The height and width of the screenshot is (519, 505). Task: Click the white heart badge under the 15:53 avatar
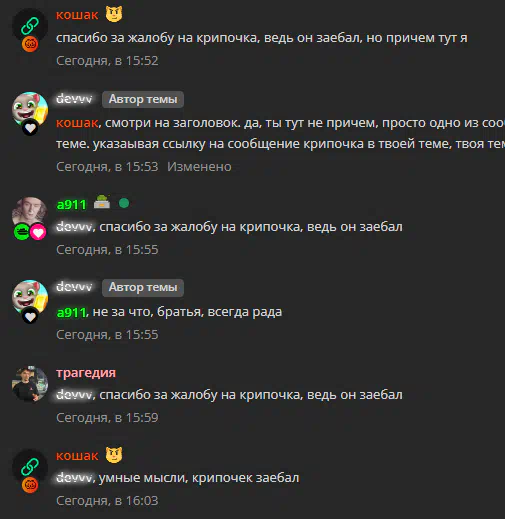[x=30, y=128]
